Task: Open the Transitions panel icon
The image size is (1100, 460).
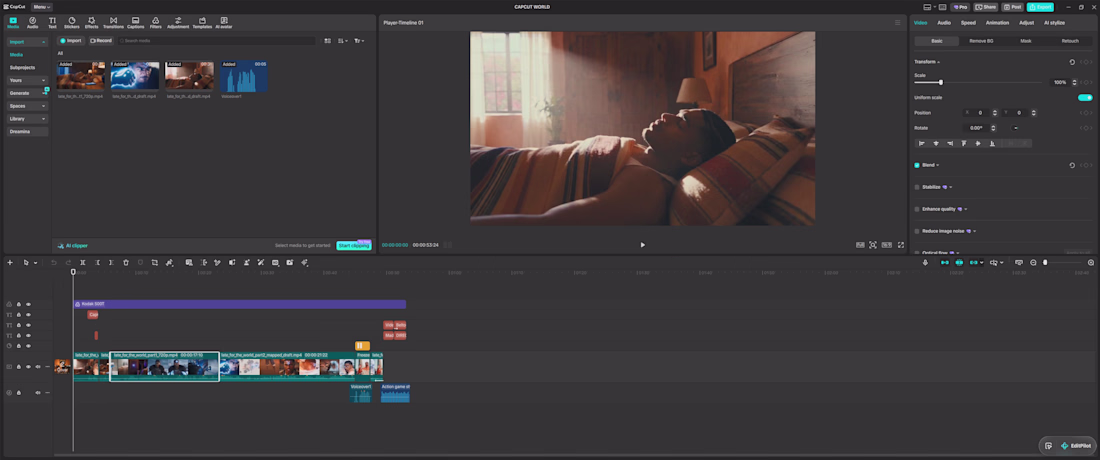Action: click(x=113, y=22)
